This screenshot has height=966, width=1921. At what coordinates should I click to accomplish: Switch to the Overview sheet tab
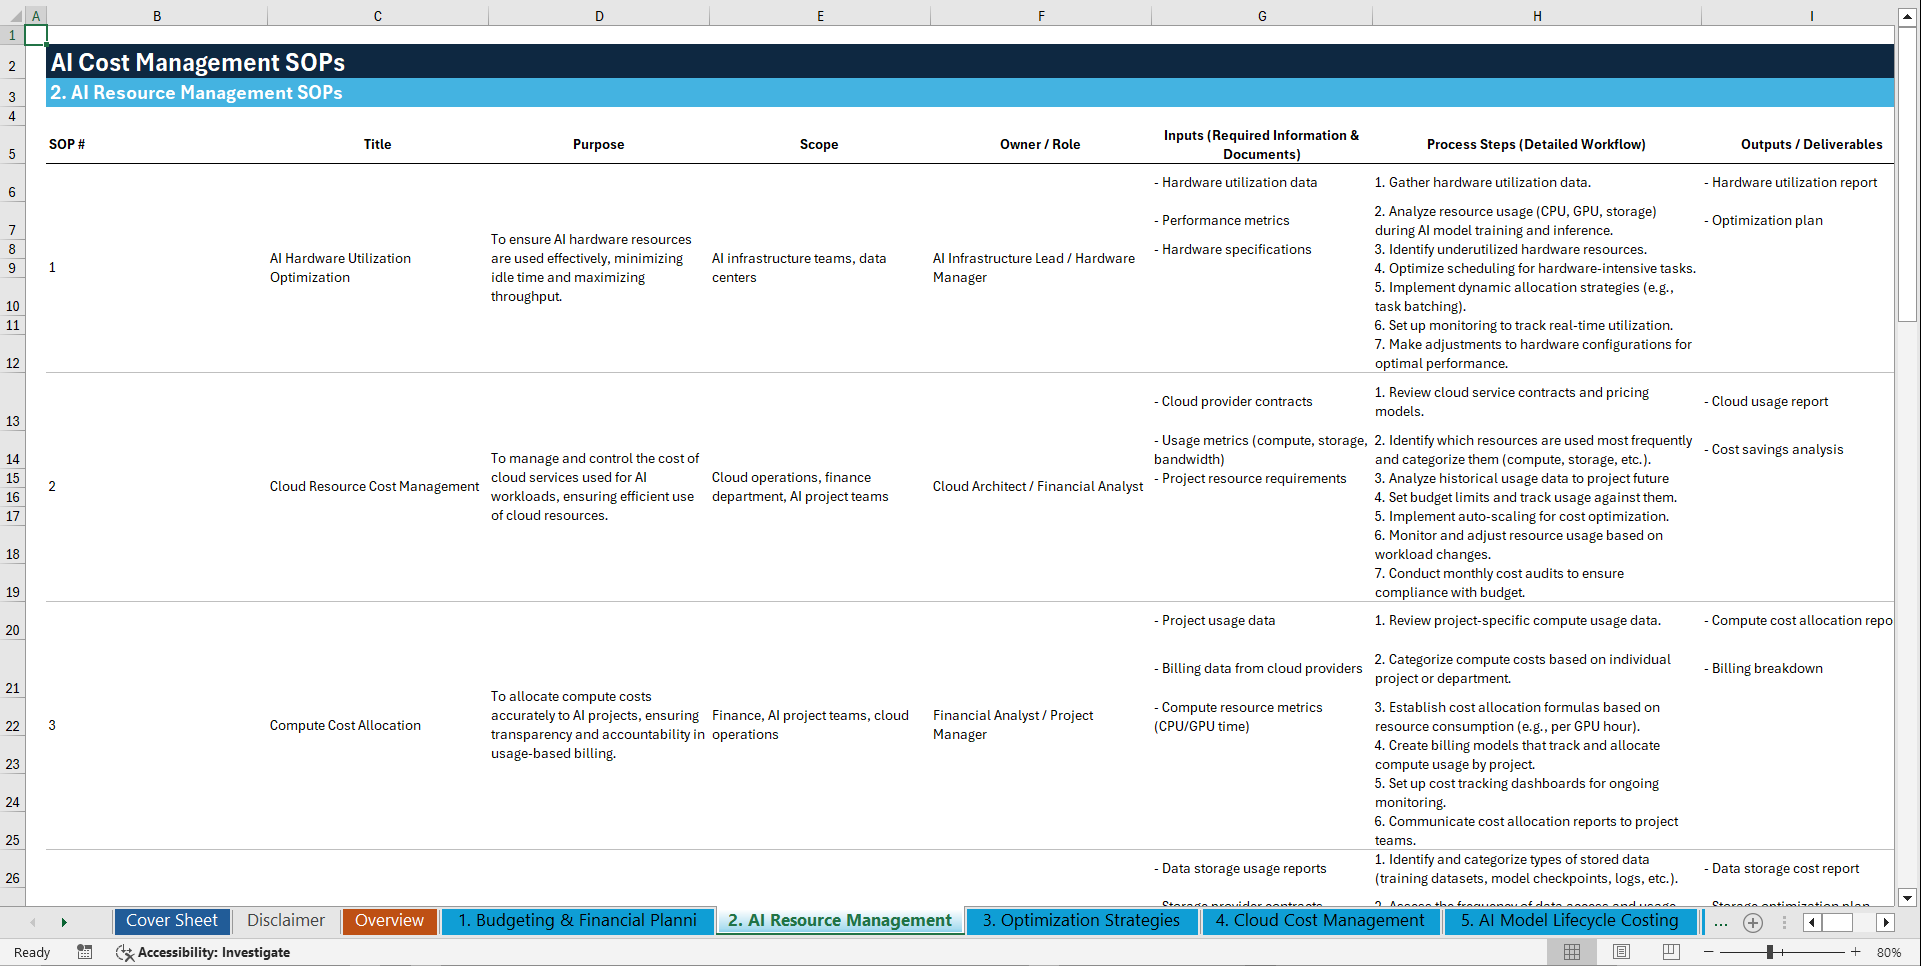point(389,920)
